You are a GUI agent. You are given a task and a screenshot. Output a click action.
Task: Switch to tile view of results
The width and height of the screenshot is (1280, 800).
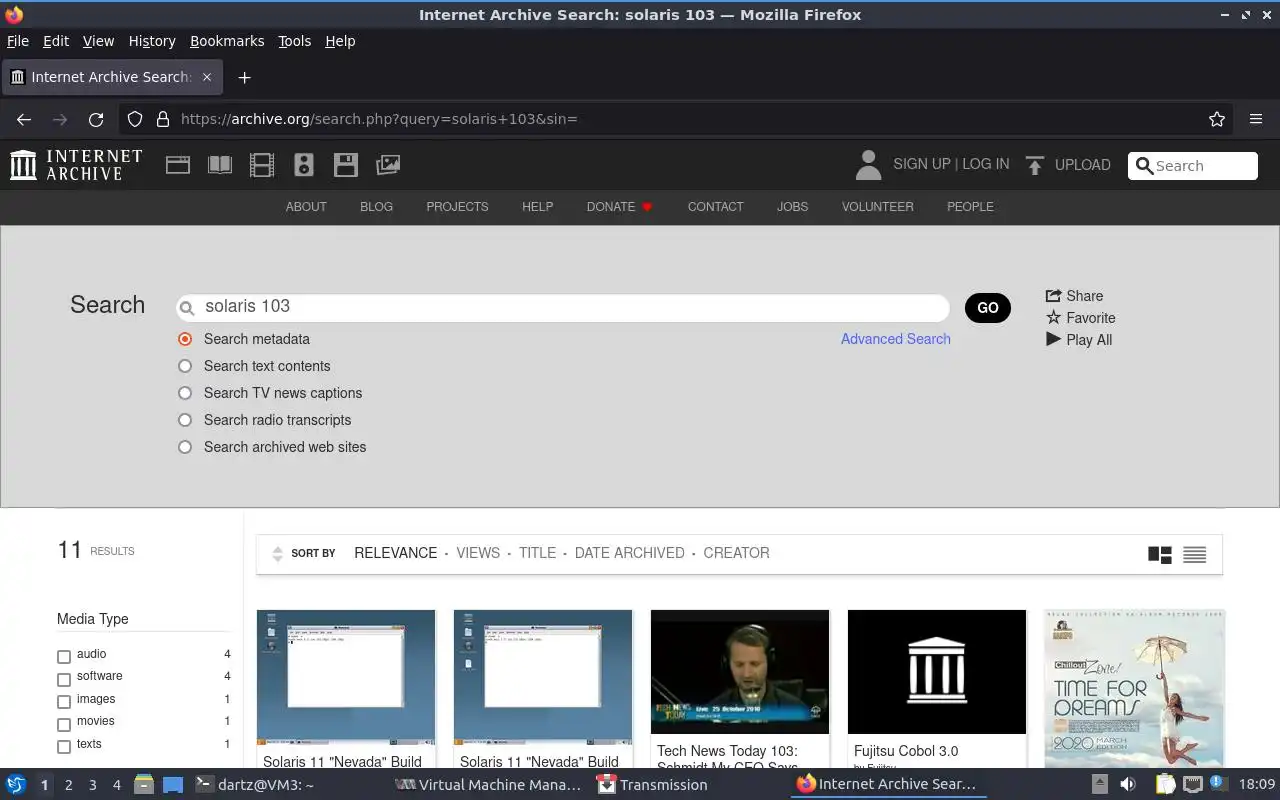[1160, 554]
